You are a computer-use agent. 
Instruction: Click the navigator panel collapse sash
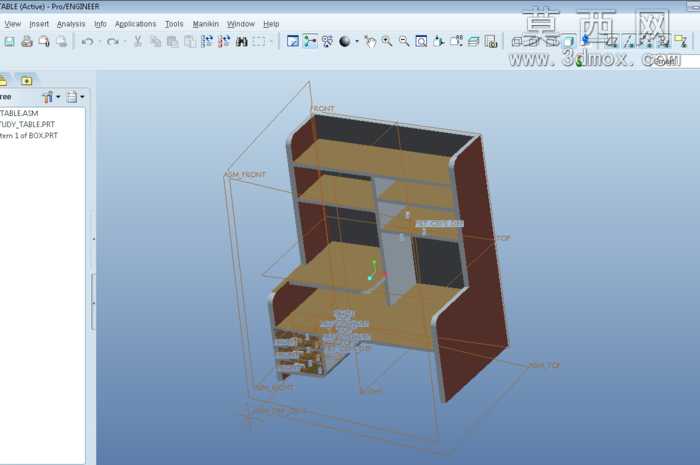[x=93, y=302]
